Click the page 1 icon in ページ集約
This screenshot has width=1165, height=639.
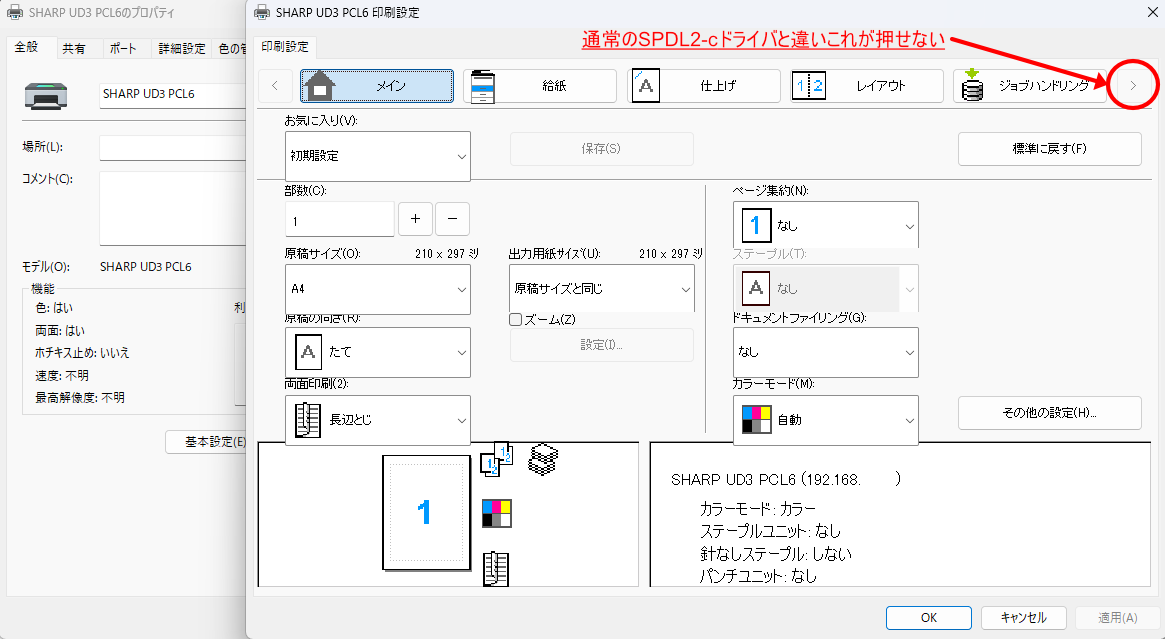pyautogui.click(x=756, y=225)
